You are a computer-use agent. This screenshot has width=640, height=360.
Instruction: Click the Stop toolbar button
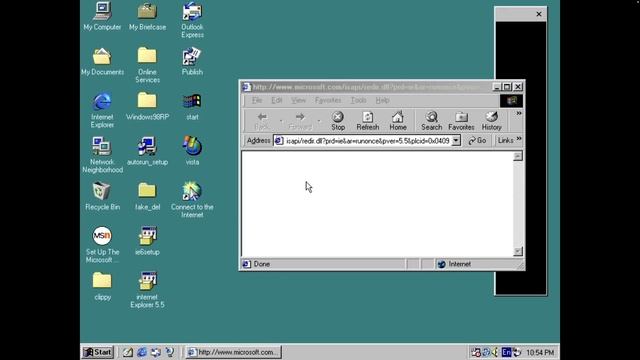338,121
